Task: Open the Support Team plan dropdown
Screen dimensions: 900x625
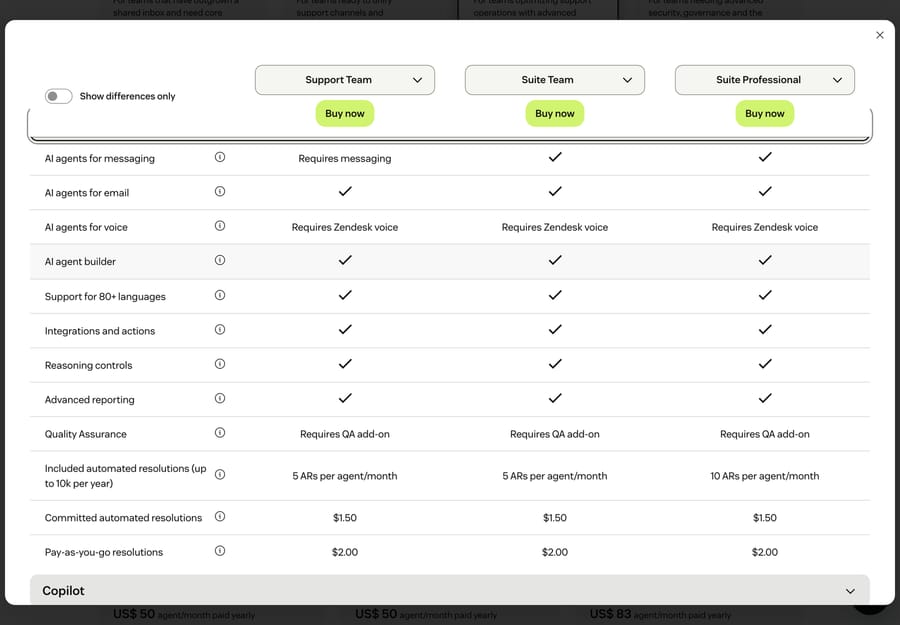Action: [344, 80]
